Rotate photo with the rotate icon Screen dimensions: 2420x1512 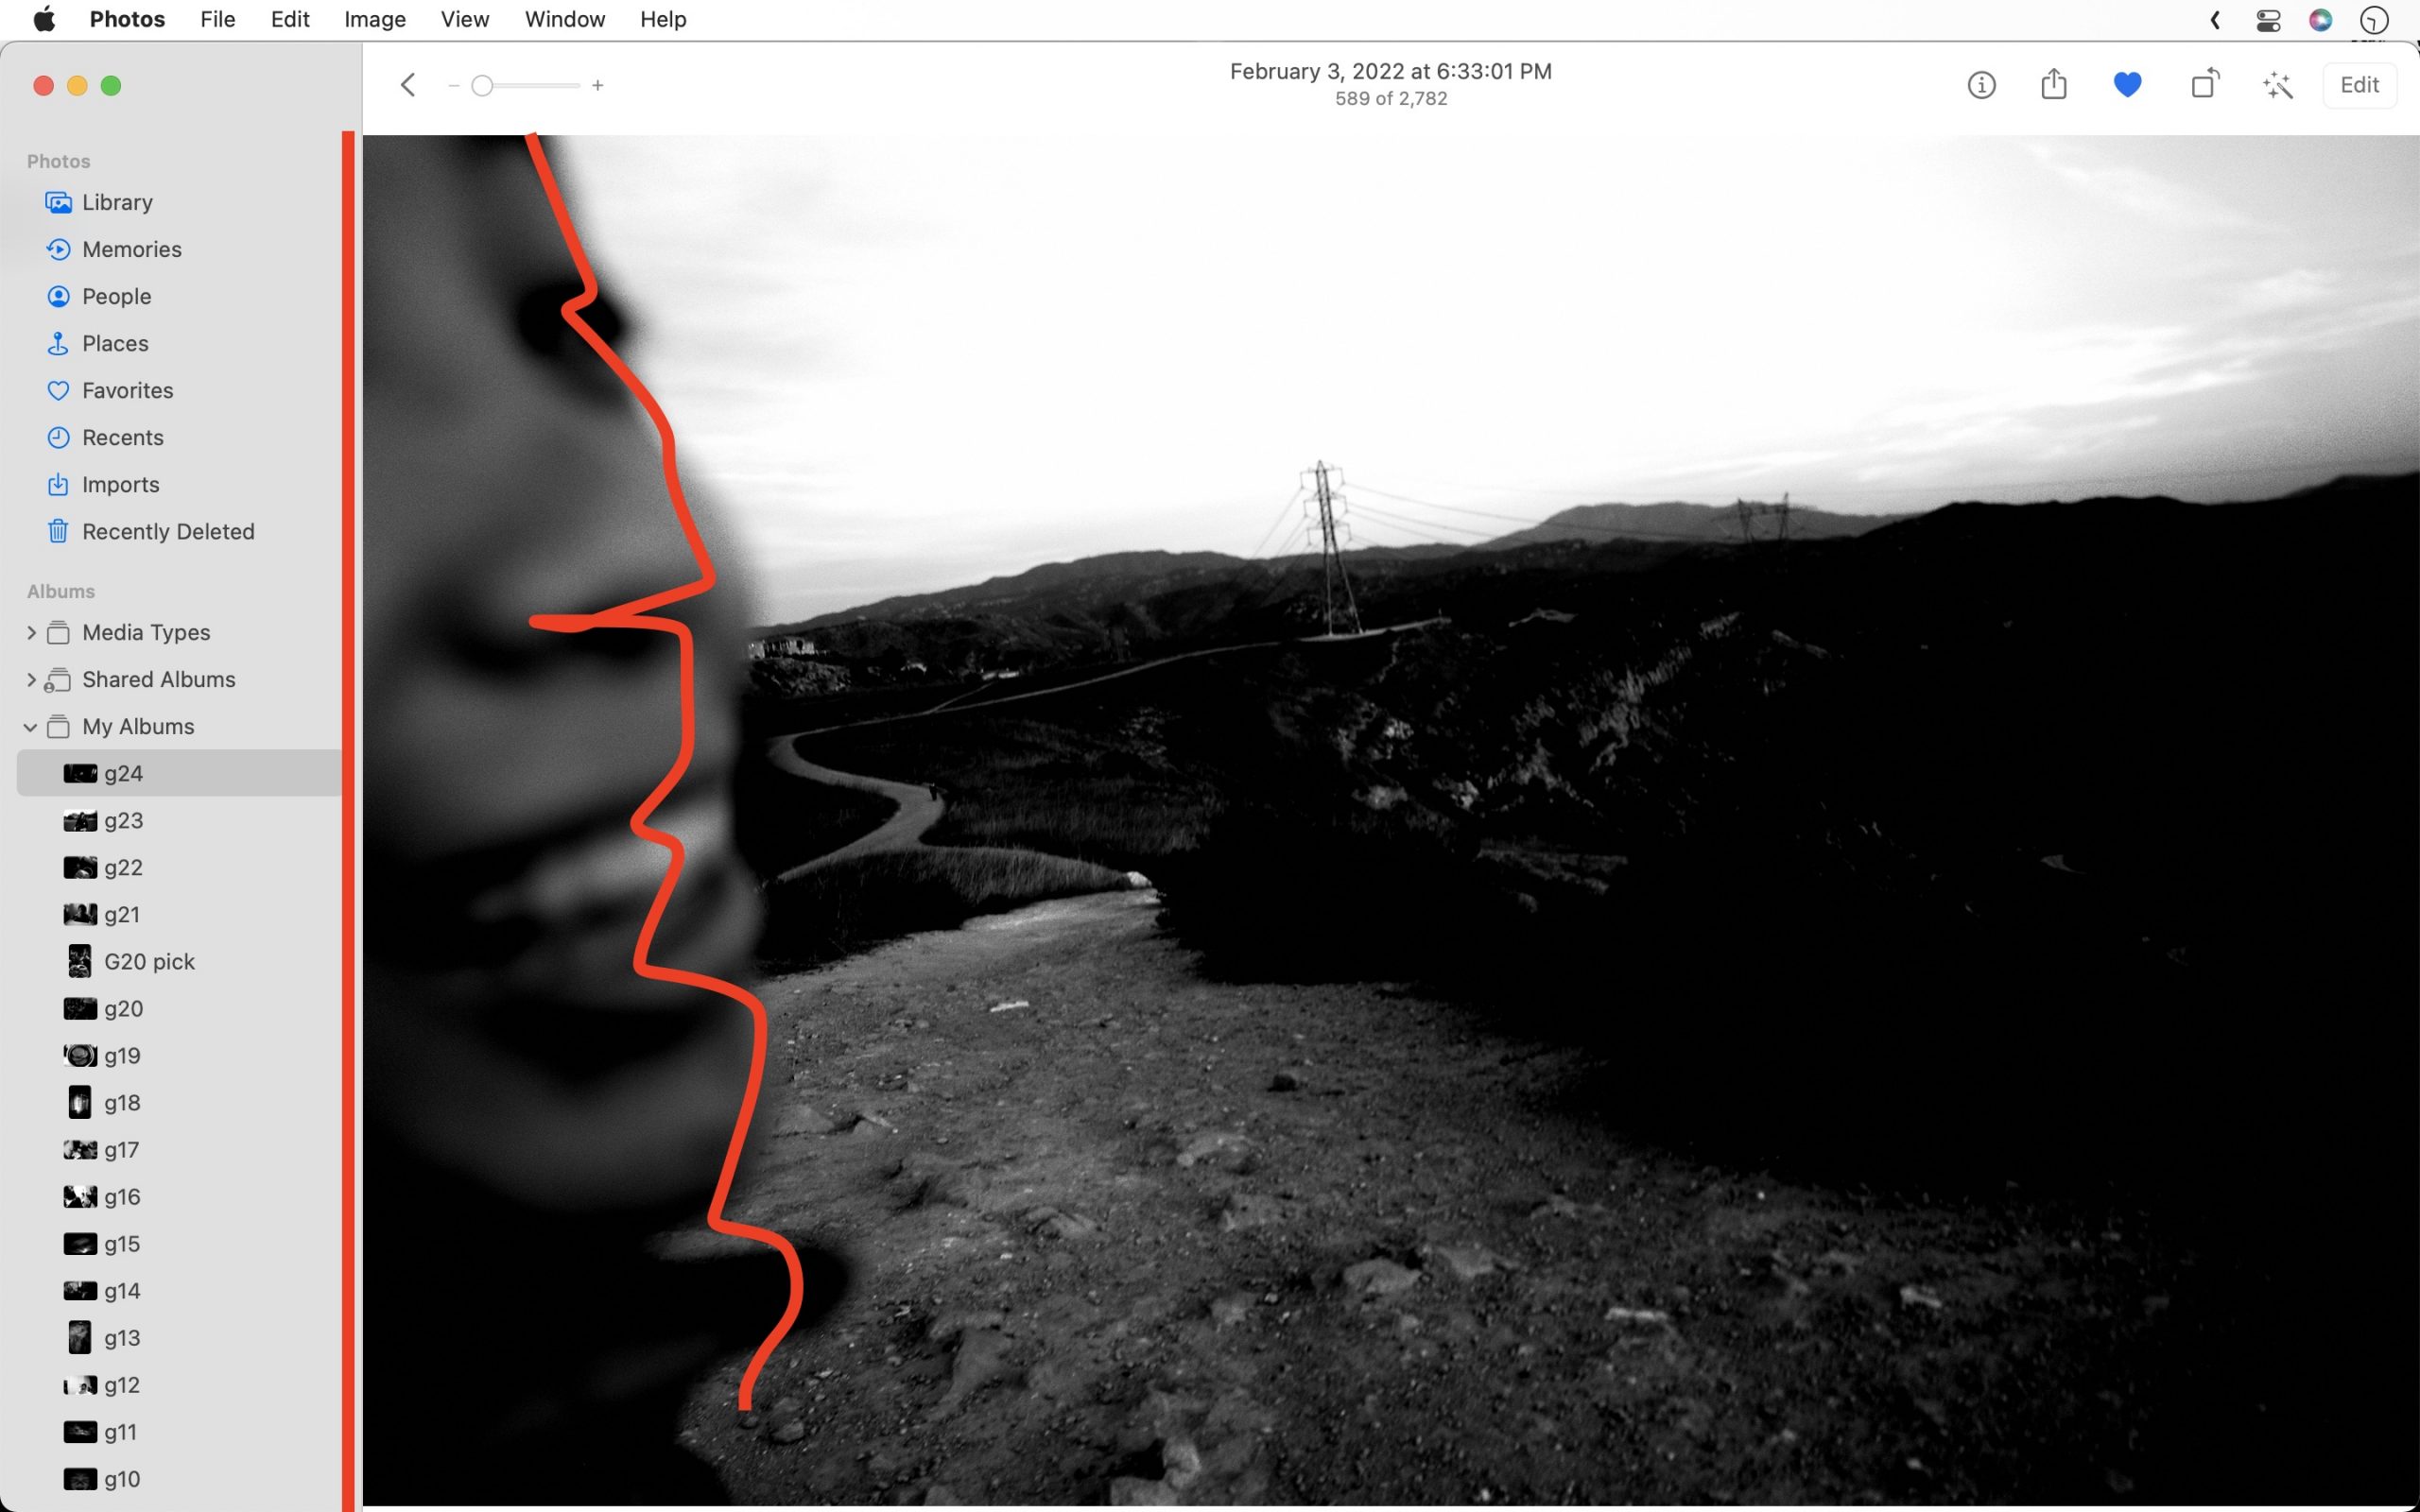(x=2204, y=85)
